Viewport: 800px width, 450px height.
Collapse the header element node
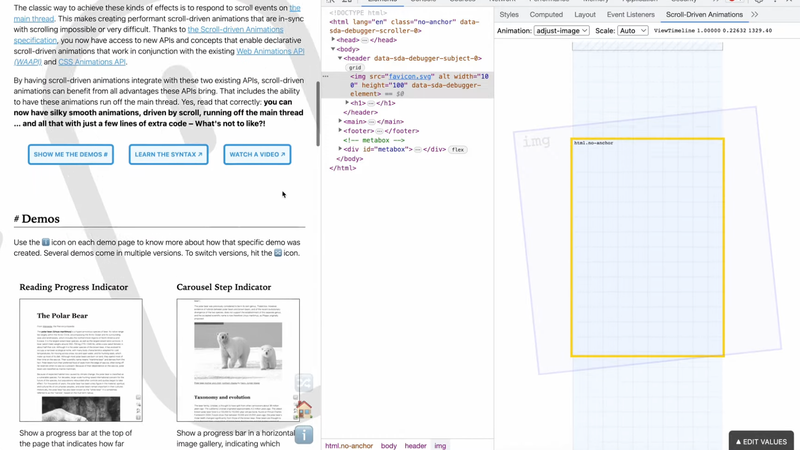tap(340, 58)
